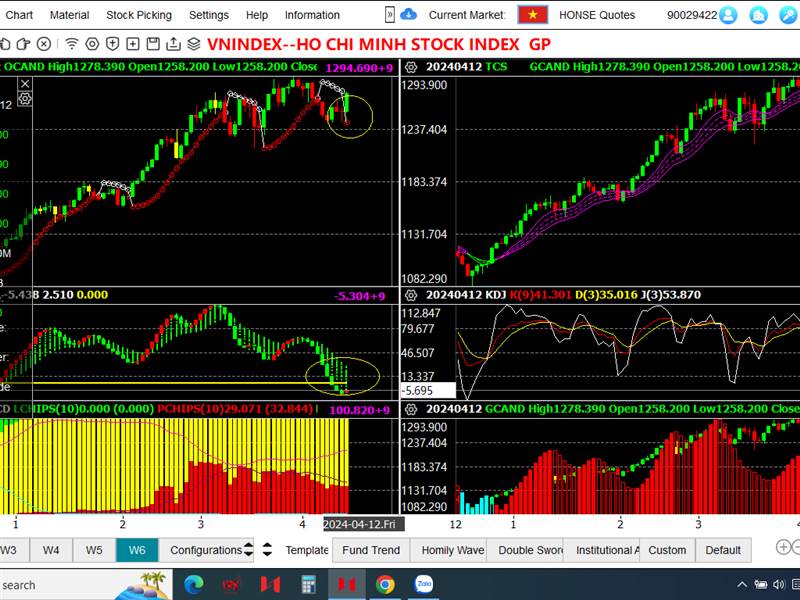Click the layers stack icon on toolbar
Screen dimensions: 800x600
[194, 45]
